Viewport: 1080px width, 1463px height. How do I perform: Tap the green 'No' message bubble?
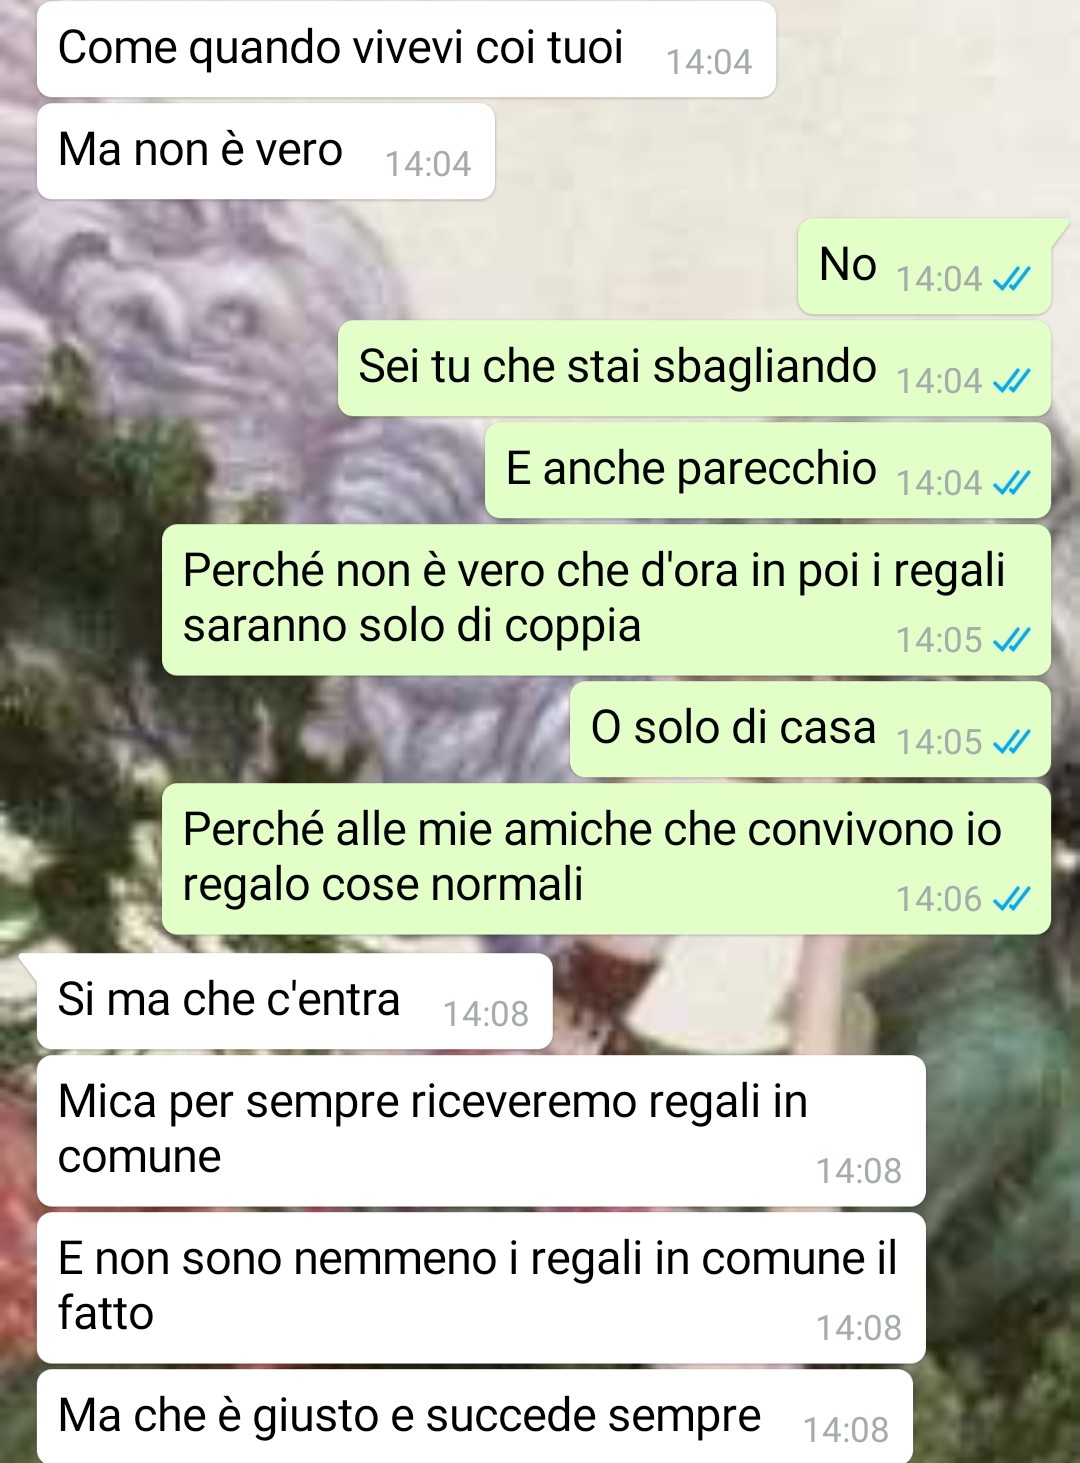925,266
